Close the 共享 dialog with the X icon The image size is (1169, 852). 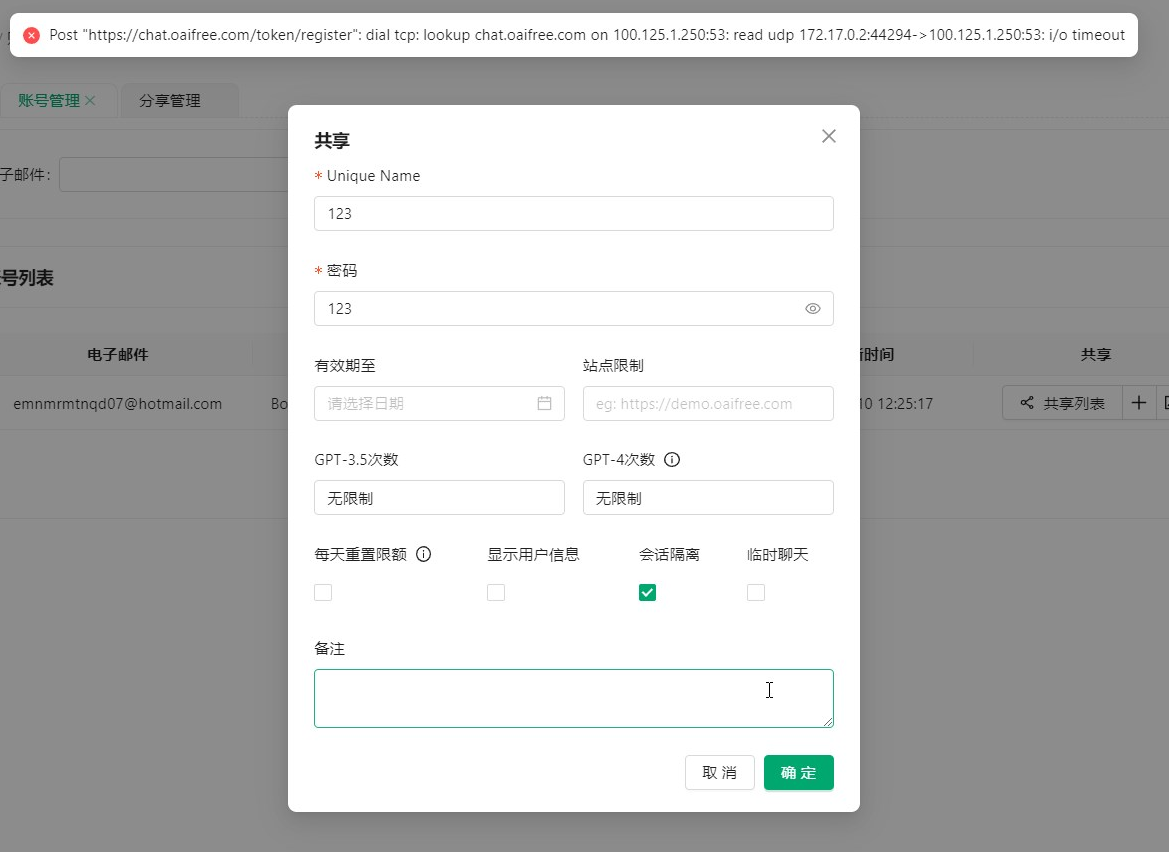[x=828, y=136]
